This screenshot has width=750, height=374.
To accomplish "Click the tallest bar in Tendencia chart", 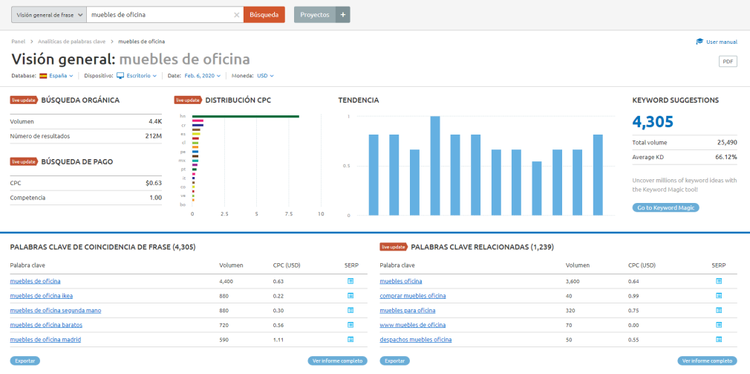I will 435,165.
